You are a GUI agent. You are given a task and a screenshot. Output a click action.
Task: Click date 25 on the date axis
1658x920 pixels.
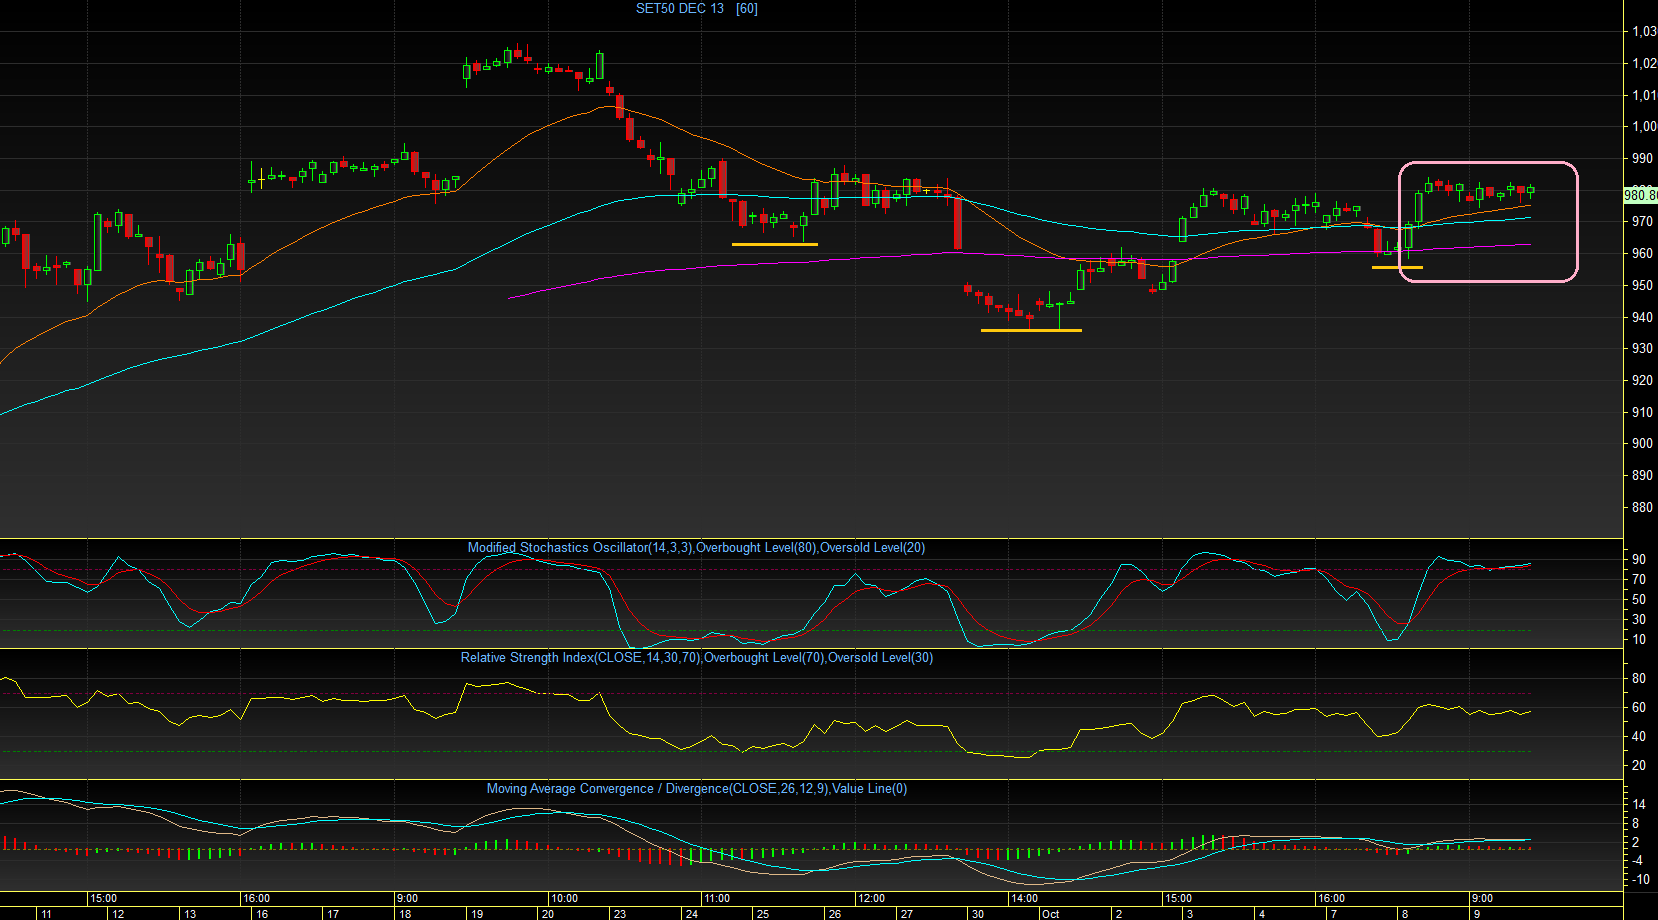coord(763,914)
